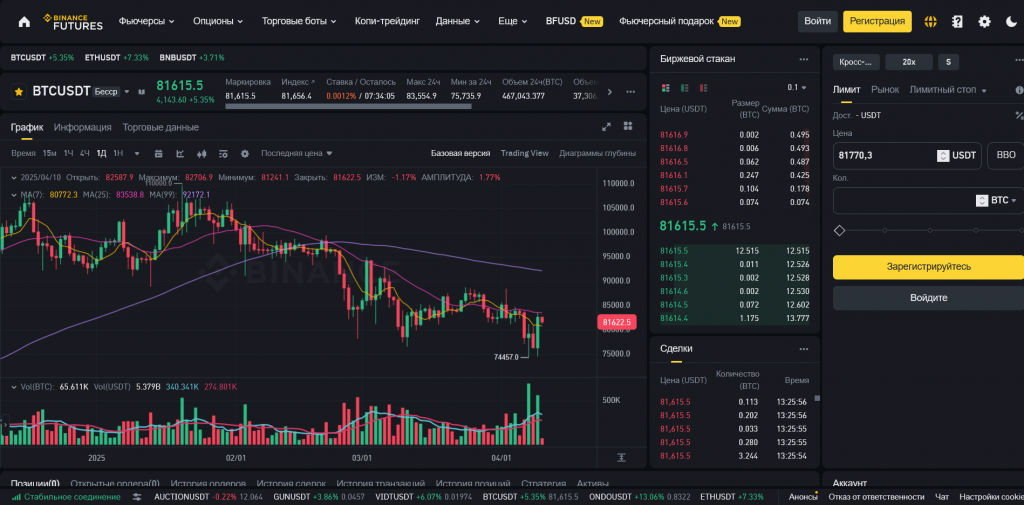The image size is (1024, 505).
Task: Open the help/FAQ document icon
Action: [957, 22]
